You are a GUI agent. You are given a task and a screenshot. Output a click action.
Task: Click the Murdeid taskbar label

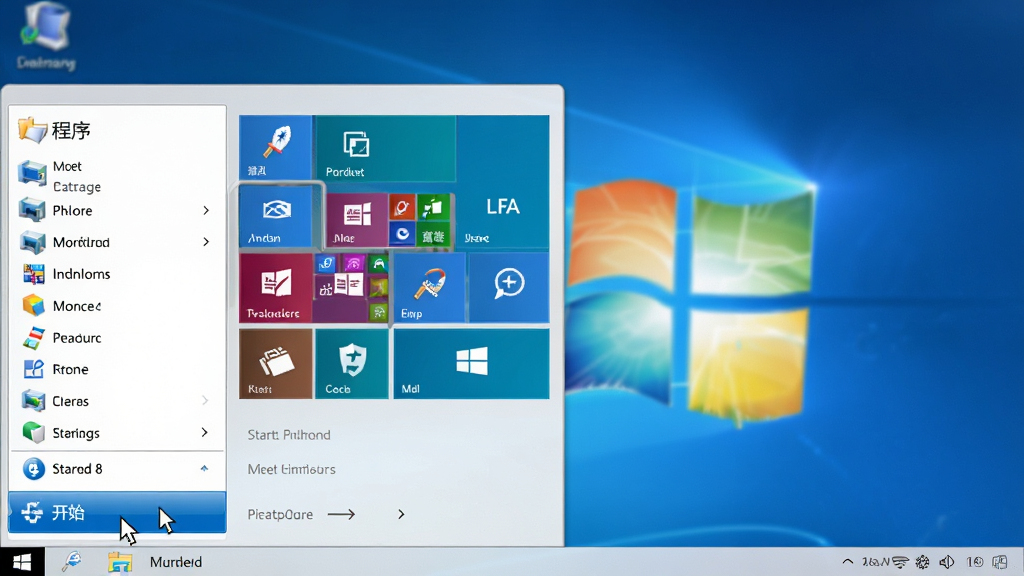point(176,562)
